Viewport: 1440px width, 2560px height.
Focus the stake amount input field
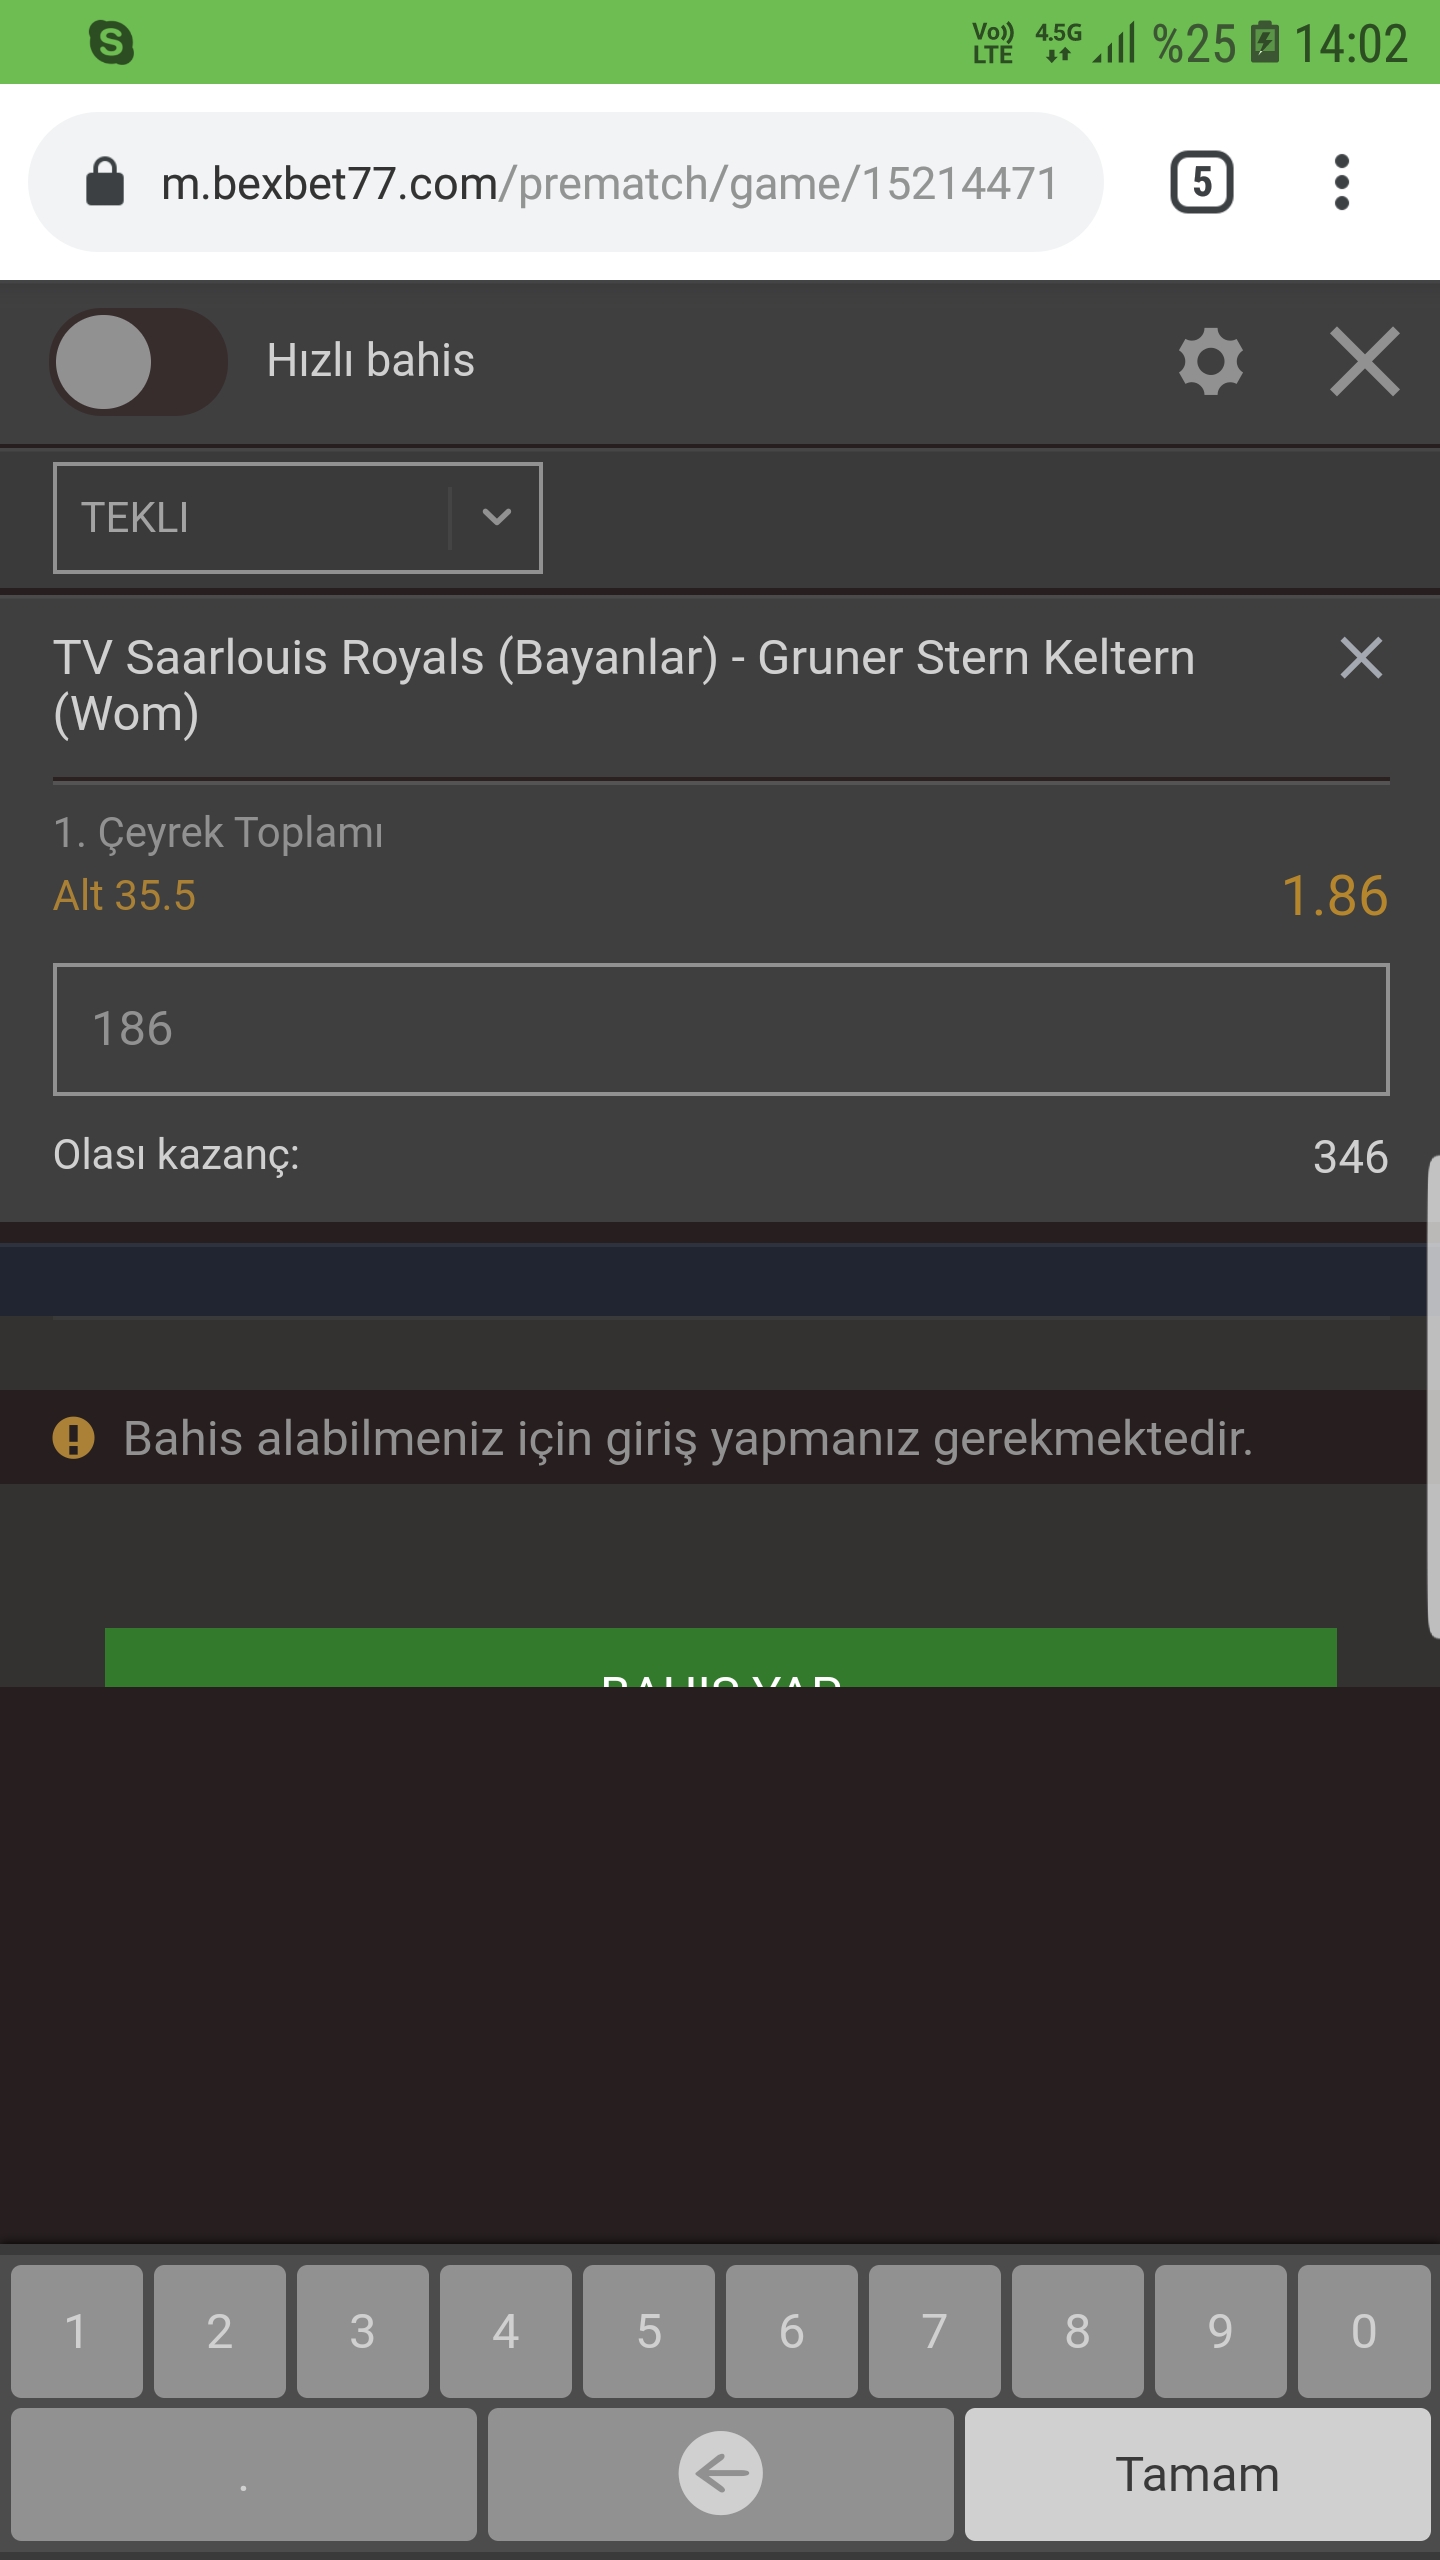[x=721, y=1029]
